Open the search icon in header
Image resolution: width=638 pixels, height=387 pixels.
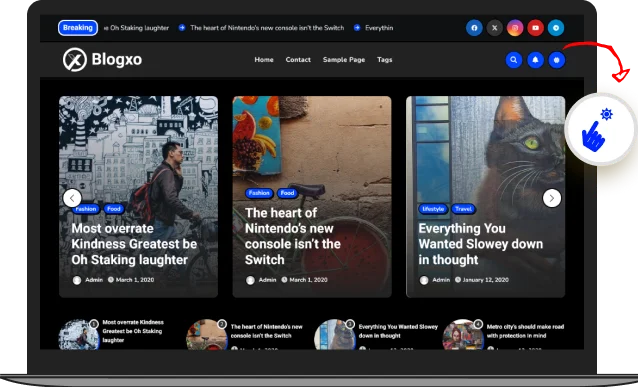tap(514, 60)
